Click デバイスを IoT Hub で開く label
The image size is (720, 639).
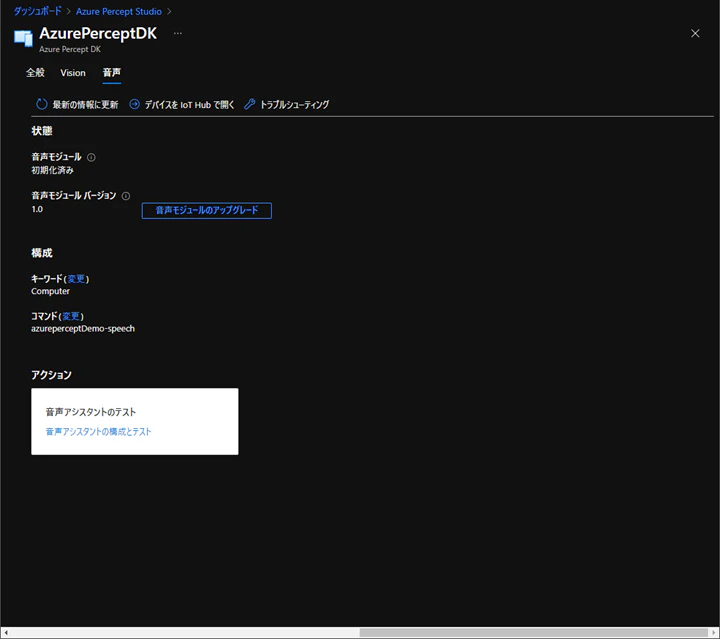[189, 105]
